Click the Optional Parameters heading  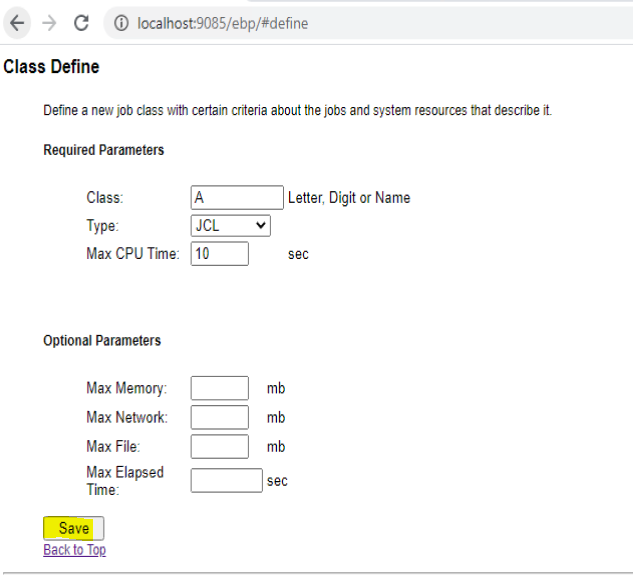(x=102, y=340)
